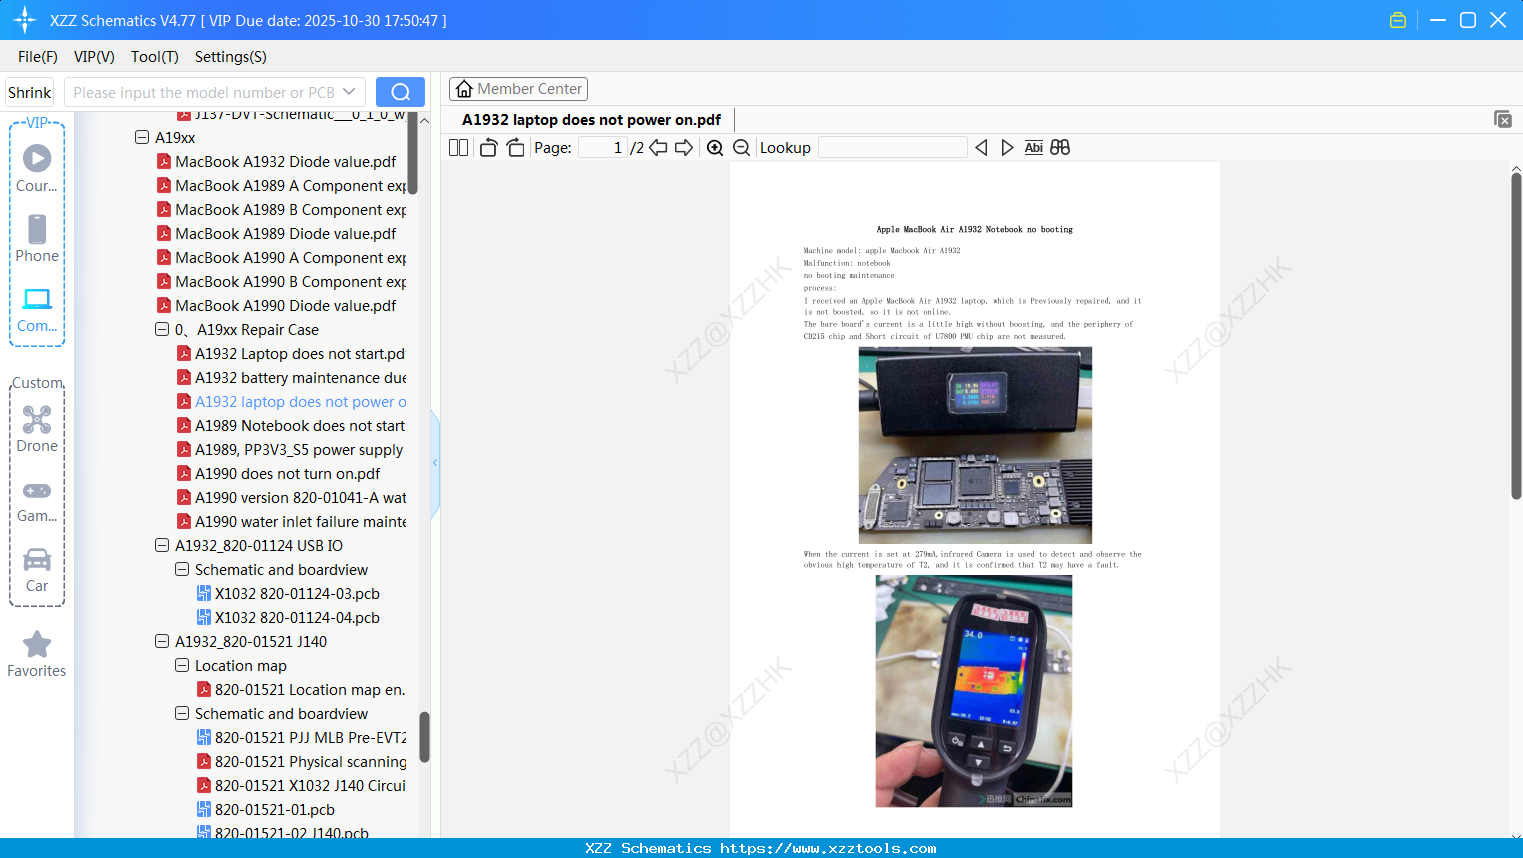The image size is (1523, 858).
Task: Collapse the A19xx Repair Case folder
Action: pos(162,329)
